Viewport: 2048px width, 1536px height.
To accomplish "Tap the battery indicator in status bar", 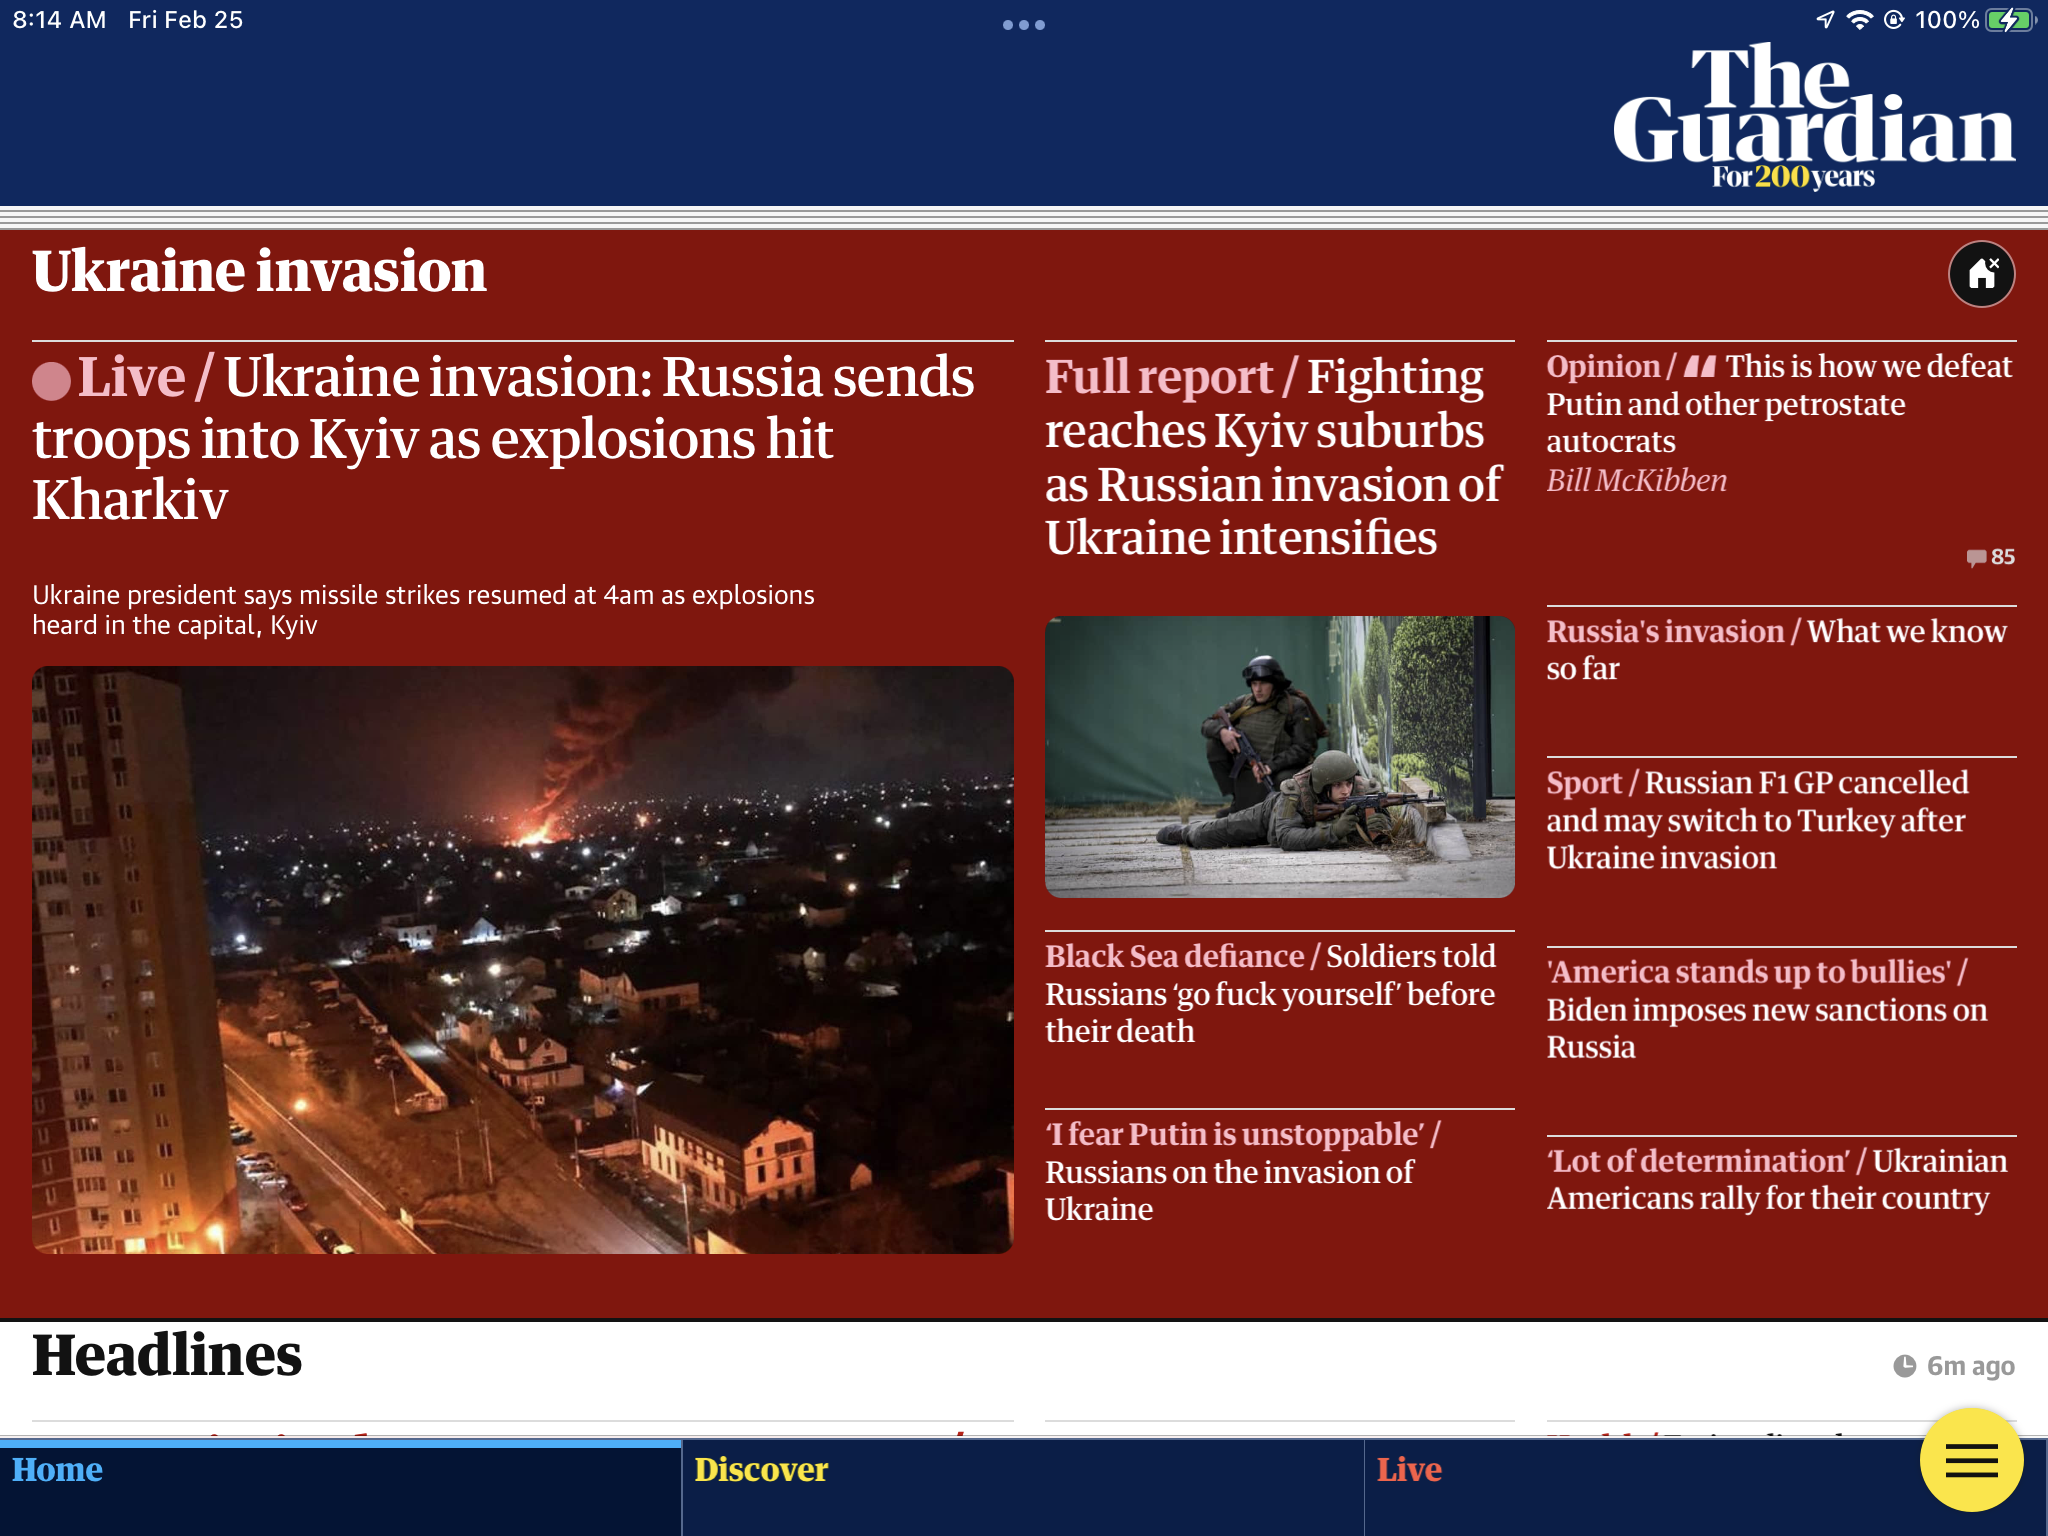I will 2010,20.
